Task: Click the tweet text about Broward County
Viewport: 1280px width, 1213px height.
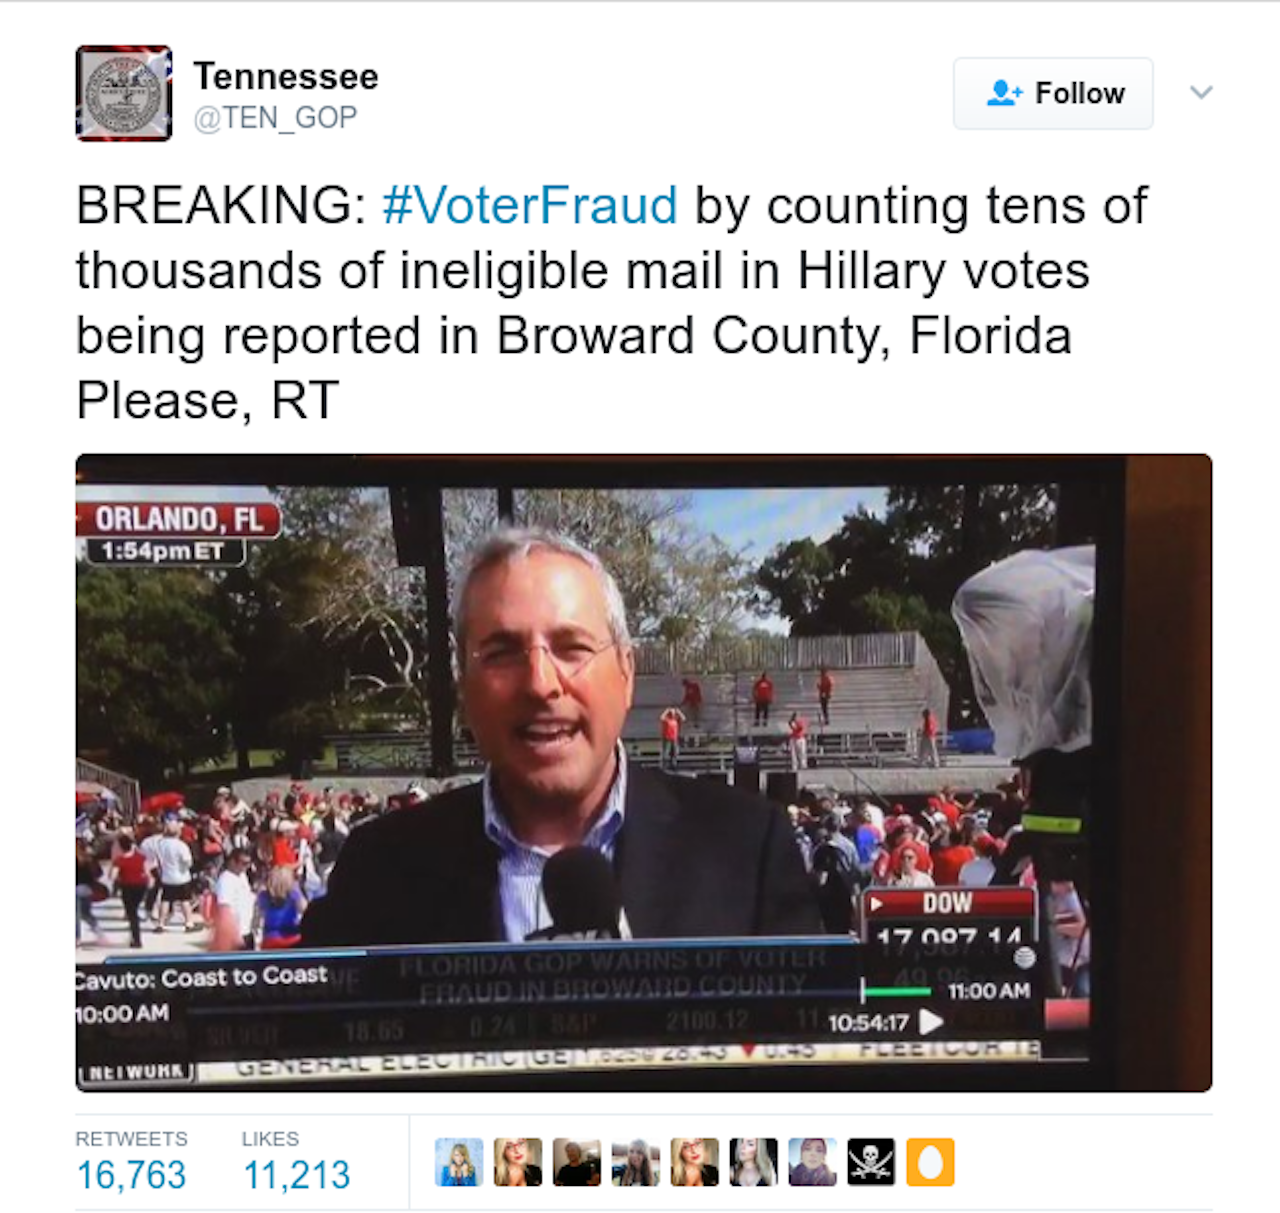Action: click(612, 303)
